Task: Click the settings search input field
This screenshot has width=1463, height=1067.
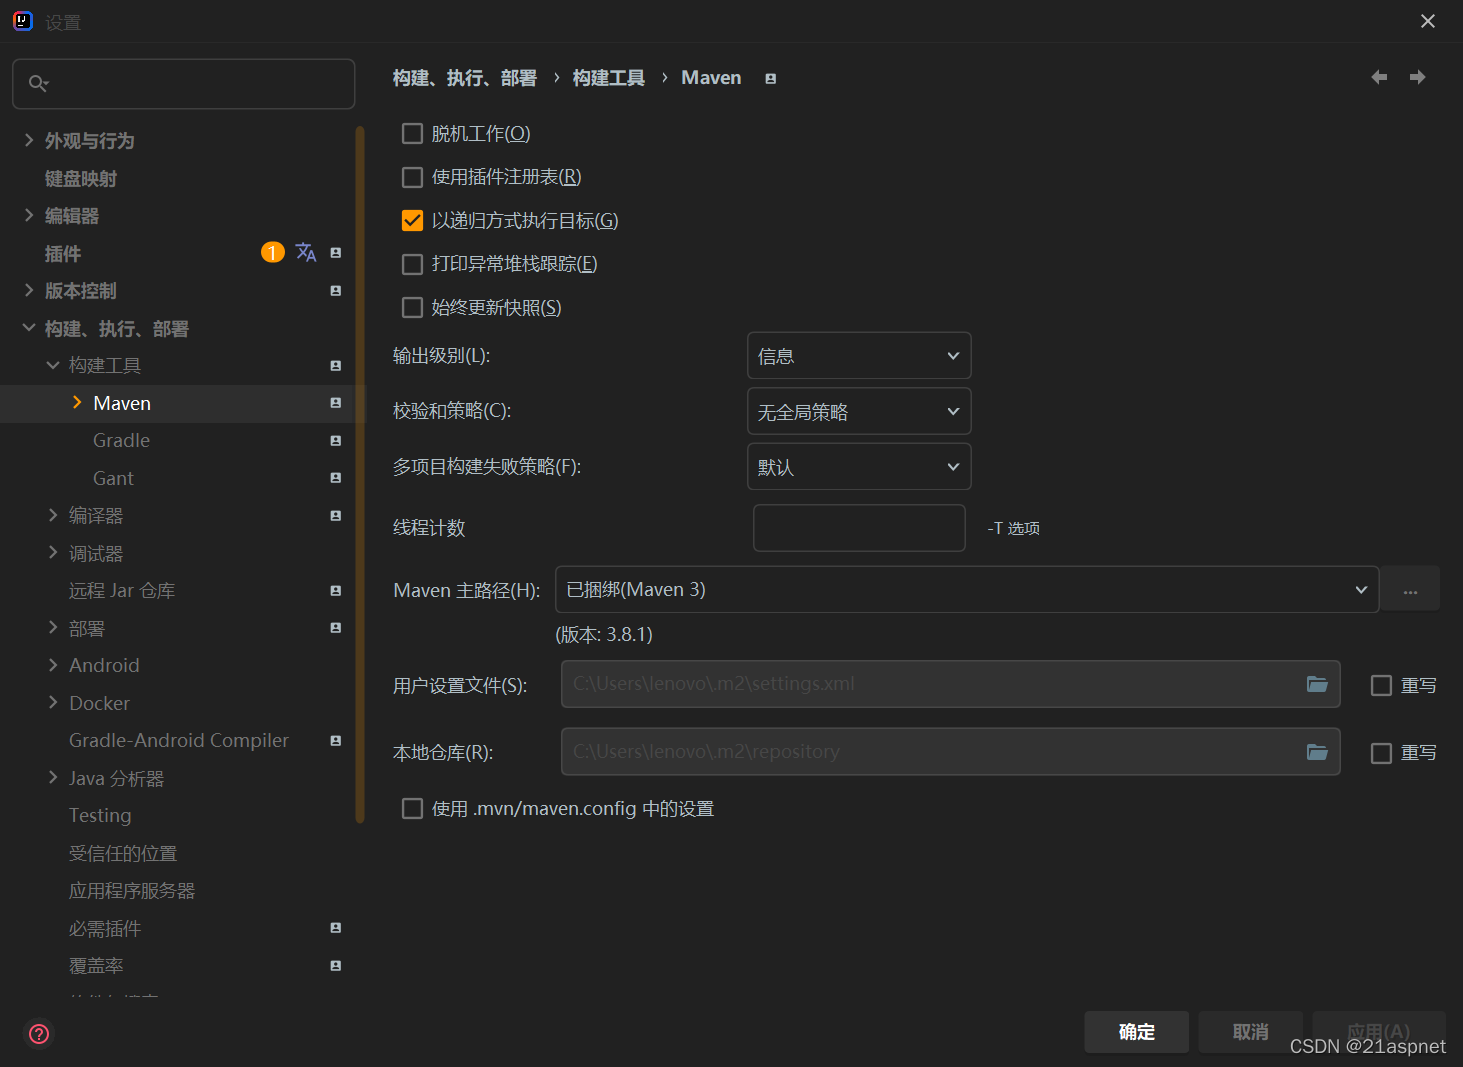Action: pyautogui.click(x=184, y=83)
